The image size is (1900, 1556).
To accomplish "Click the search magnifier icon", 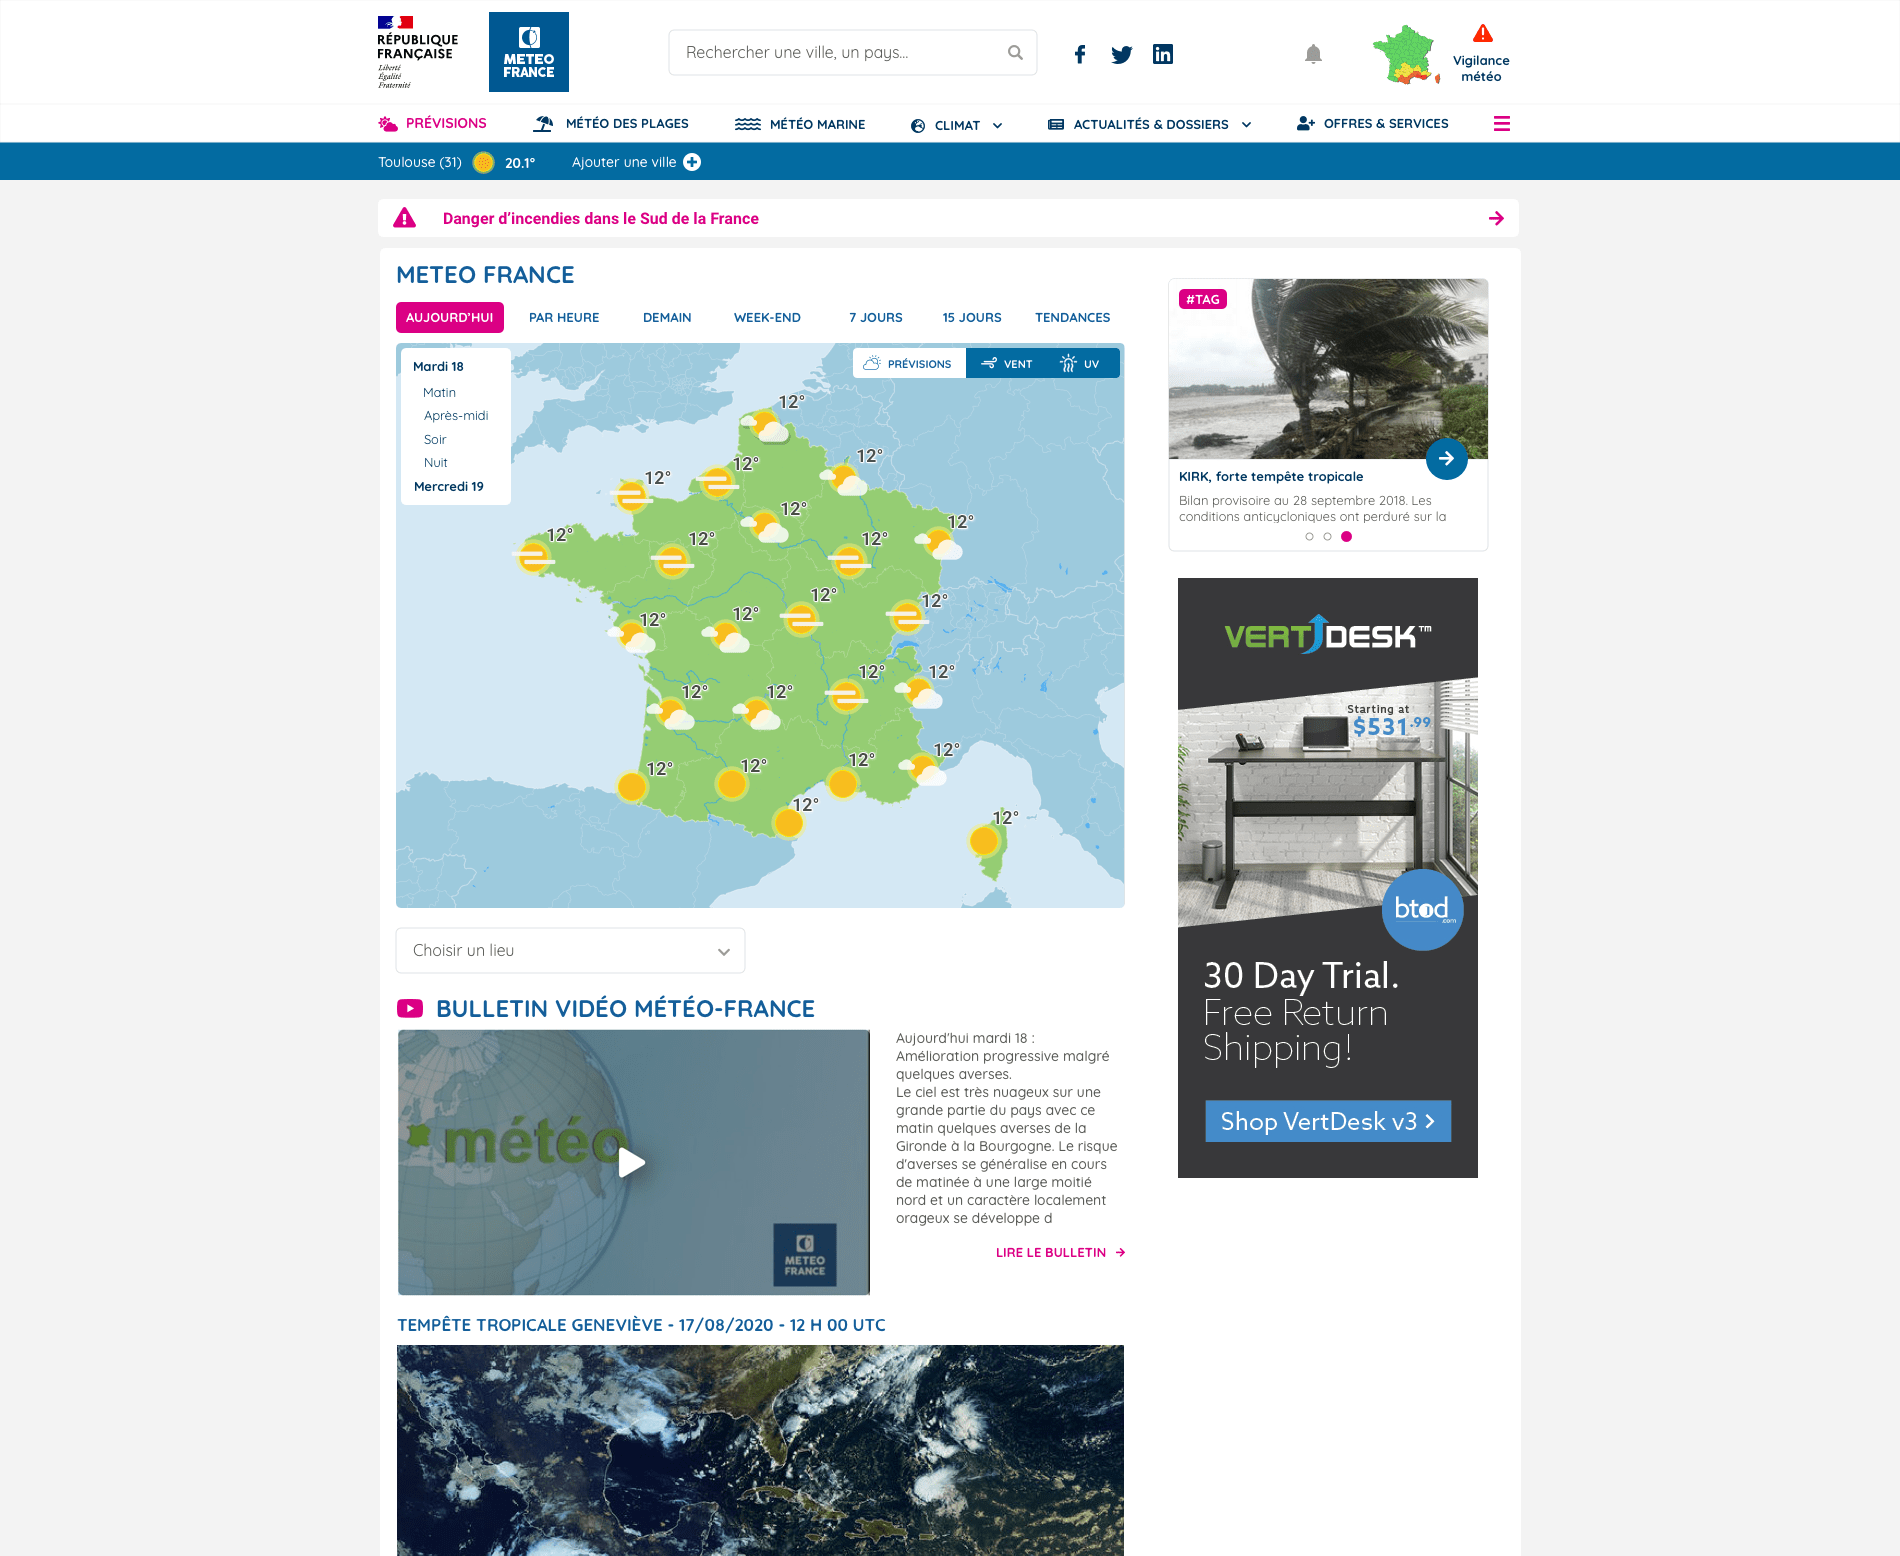I will 1015,52.
